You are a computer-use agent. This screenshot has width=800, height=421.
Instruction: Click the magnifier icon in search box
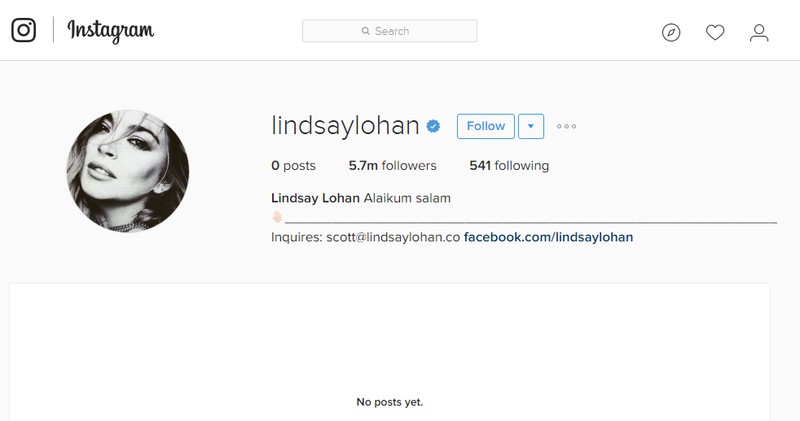(x=365, y=31)
